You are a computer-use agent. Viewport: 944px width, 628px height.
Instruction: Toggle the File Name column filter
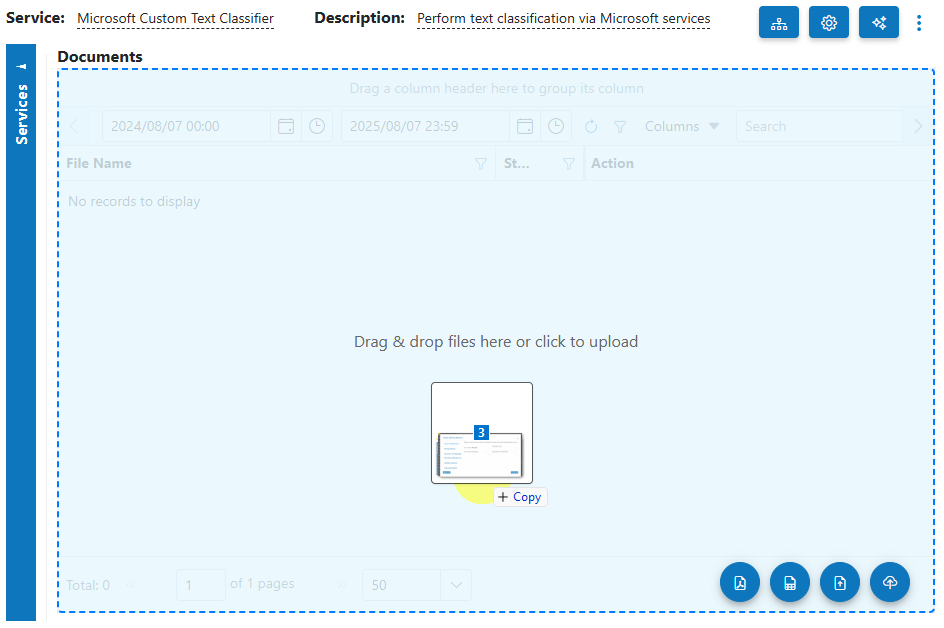pyautogui.click(x=481, y=163)
